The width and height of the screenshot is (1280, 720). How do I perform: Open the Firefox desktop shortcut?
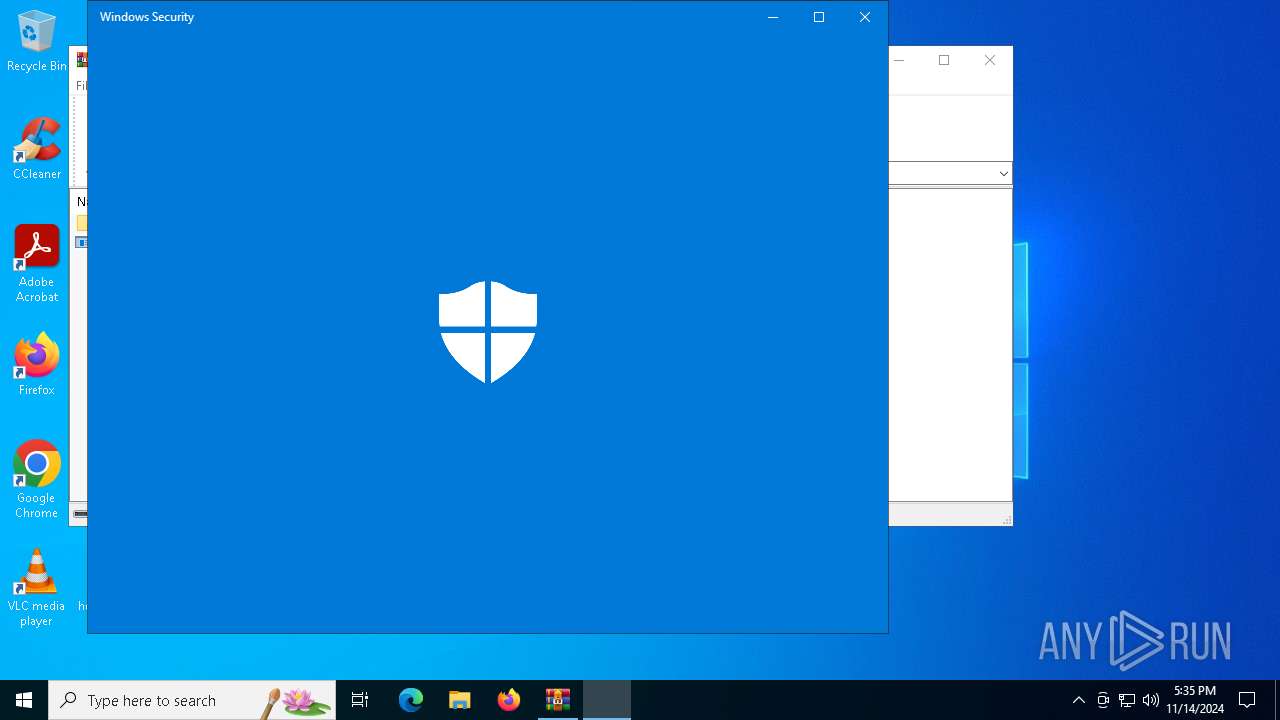pos(37,365)
